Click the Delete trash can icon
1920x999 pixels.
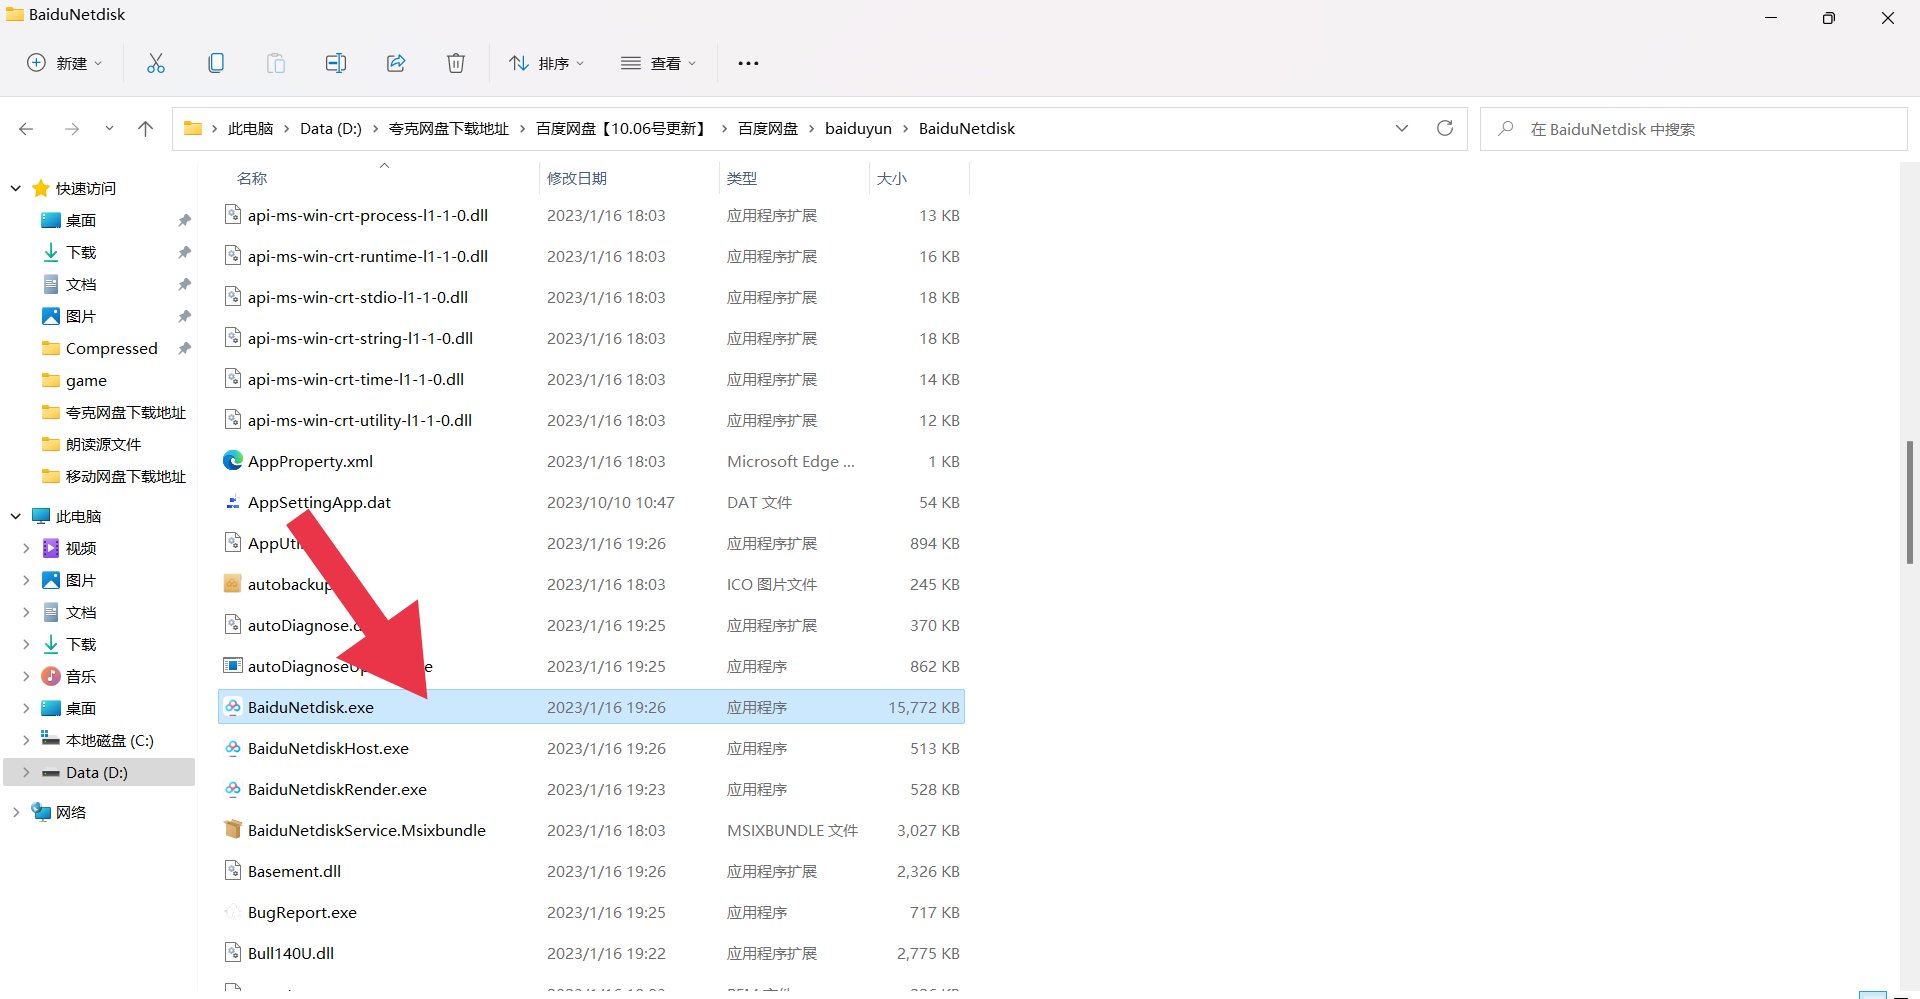(x=456, y=63)
